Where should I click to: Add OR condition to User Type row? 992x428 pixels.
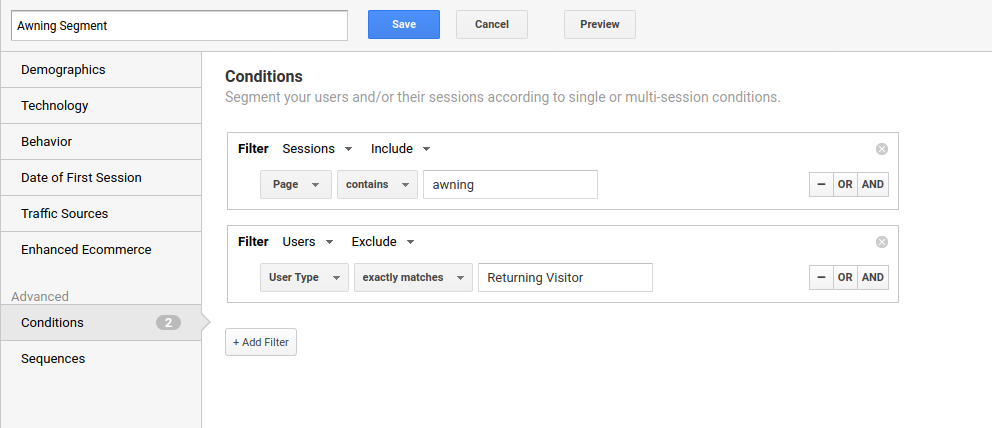tap(845, 278)
